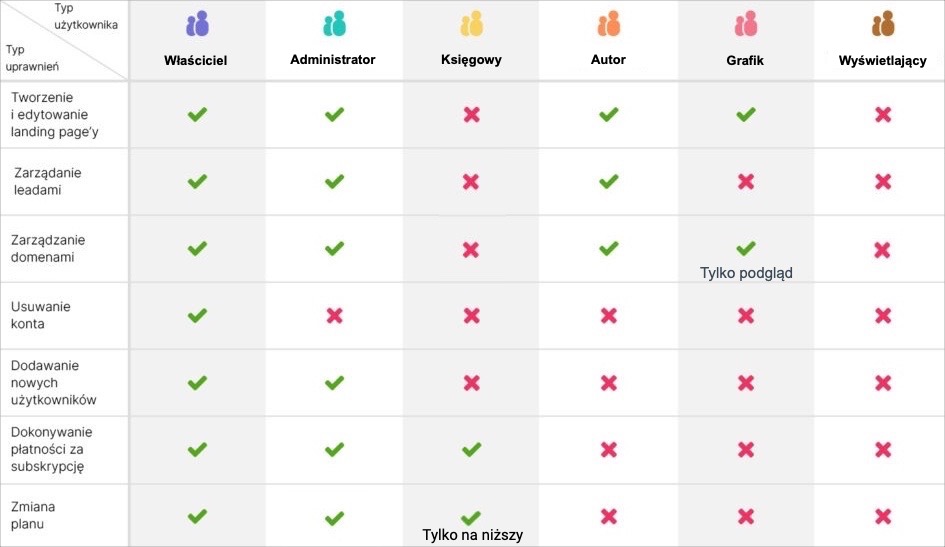Click Właściciel's green check for Usuwanie konta
Viewport: 945px width, 547px height.
click(197, 316)
